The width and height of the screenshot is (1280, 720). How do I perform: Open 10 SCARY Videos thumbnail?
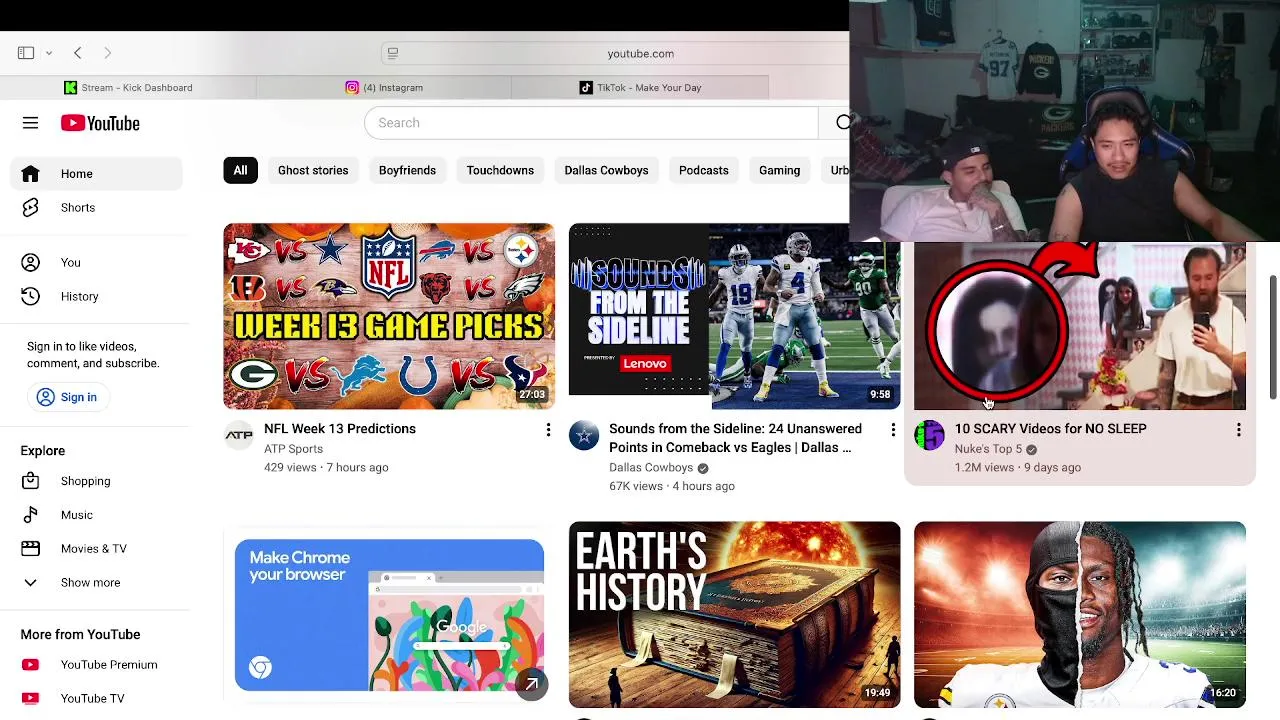tap(1079, 326)
